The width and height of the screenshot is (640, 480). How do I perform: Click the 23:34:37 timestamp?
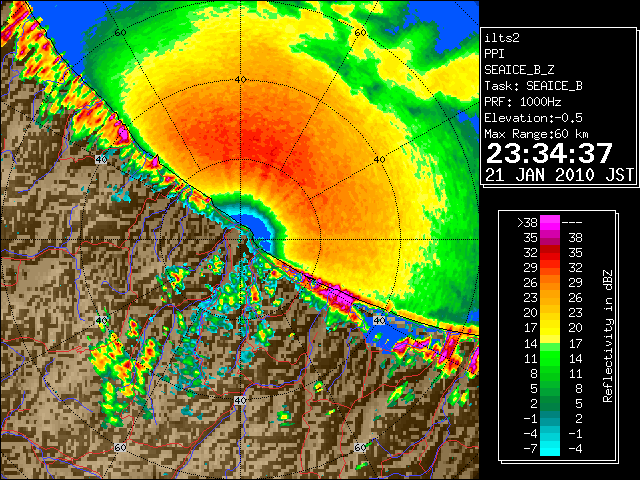549,154
